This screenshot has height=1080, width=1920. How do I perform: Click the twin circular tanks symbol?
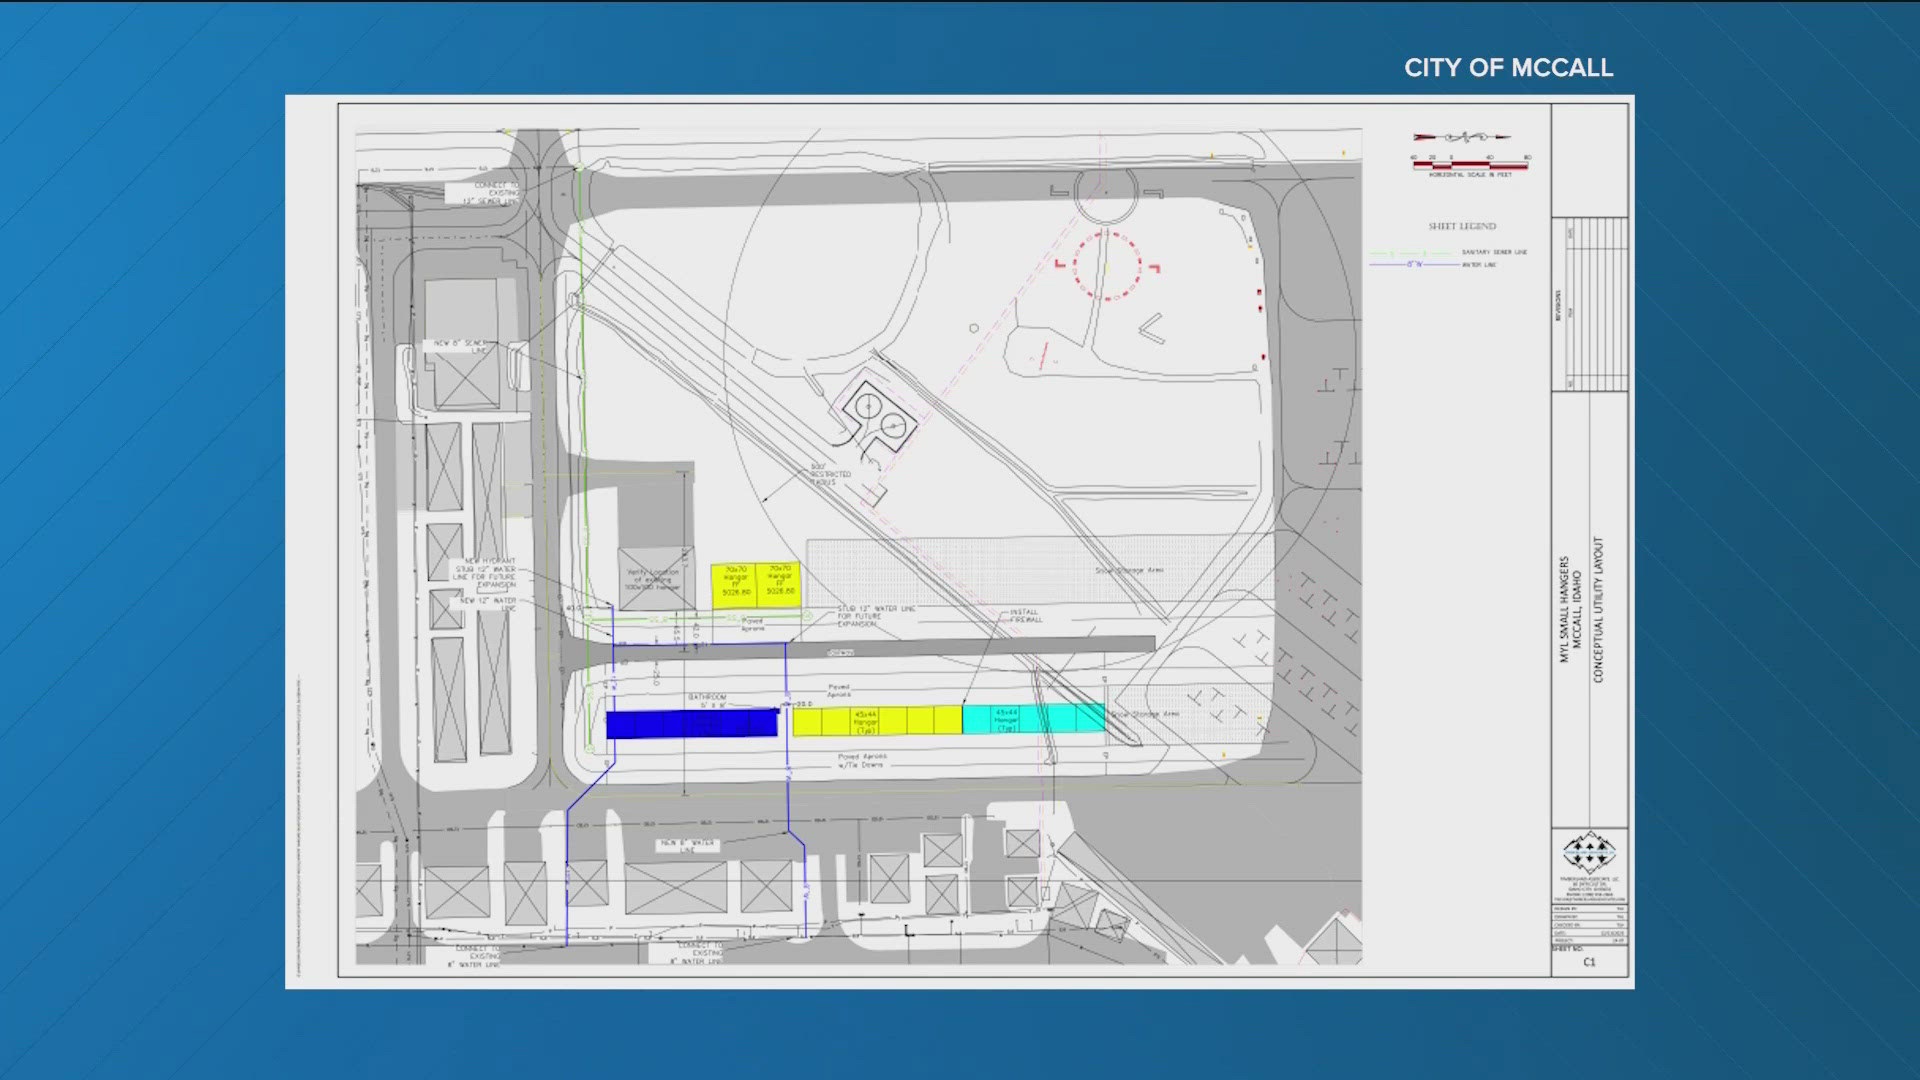click(880, 417)
